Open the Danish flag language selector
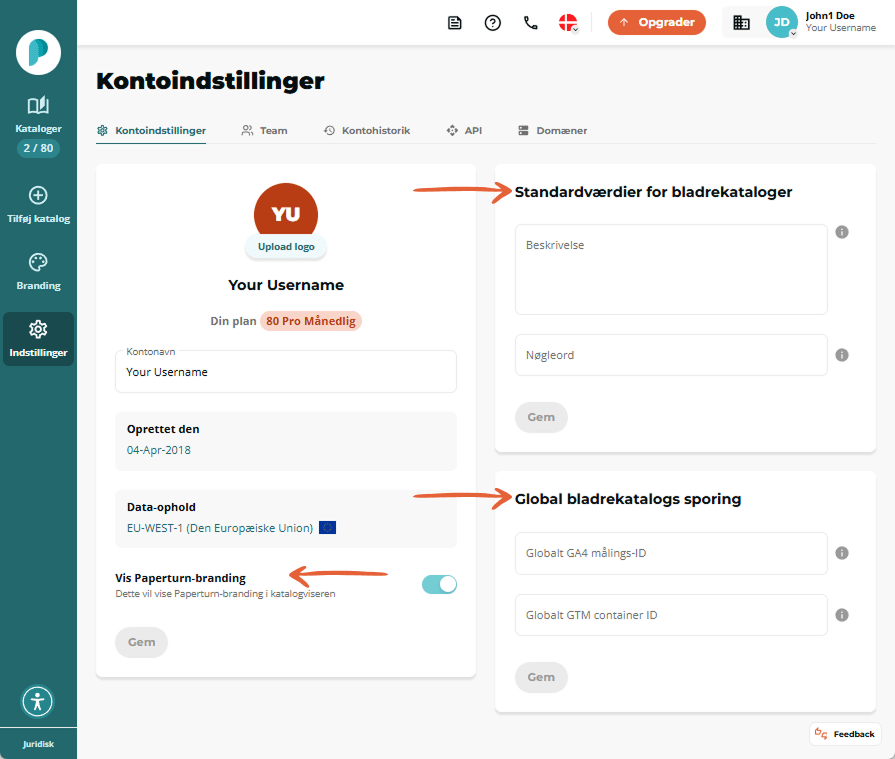Viewport: 895px width, 759px height. click(569, 23)
